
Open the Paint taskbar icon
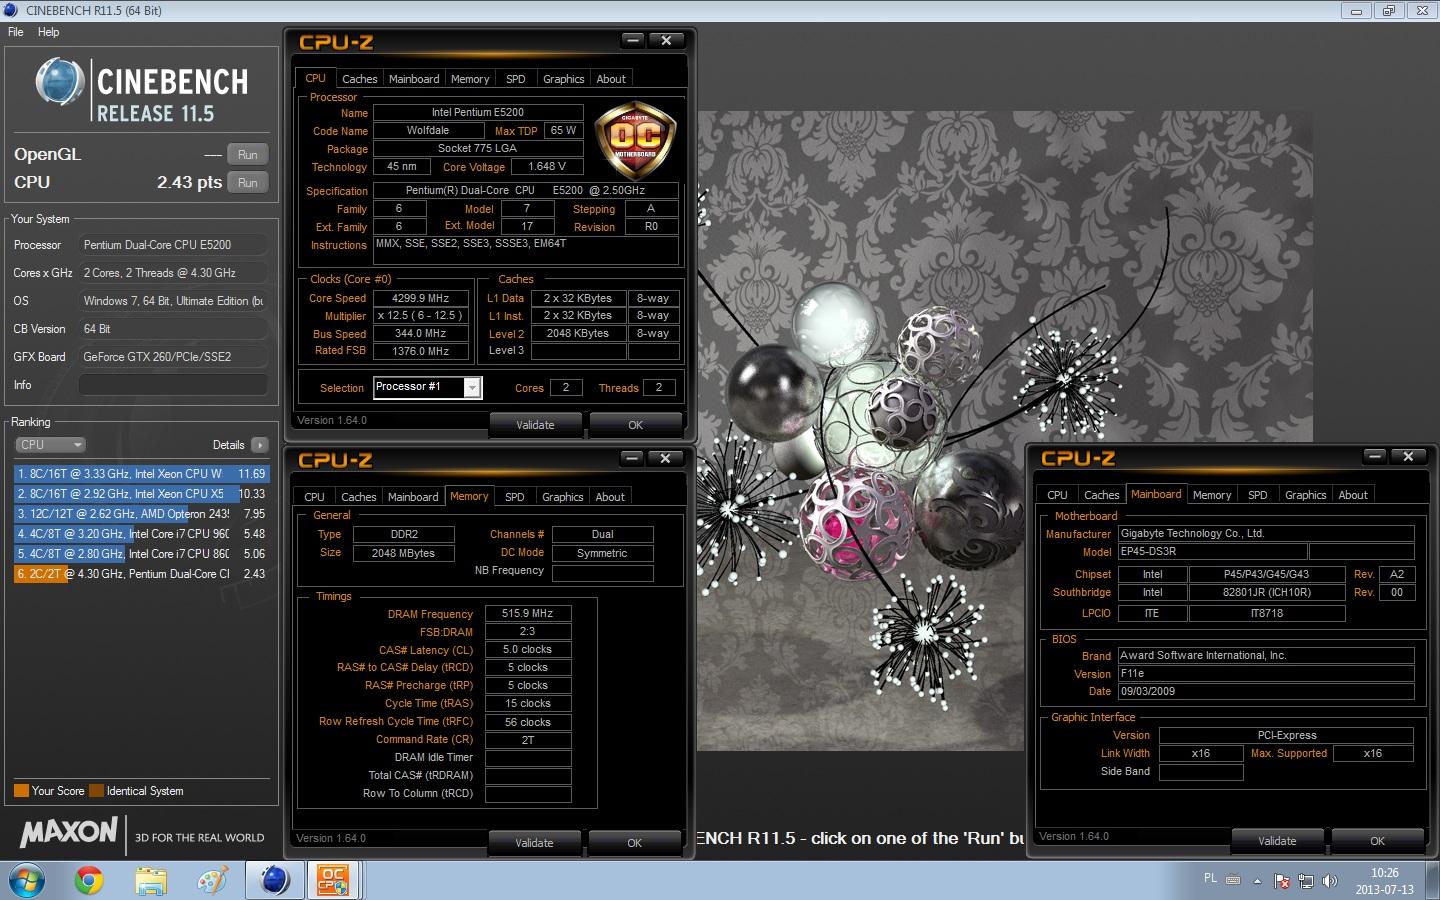pos(213,881)
